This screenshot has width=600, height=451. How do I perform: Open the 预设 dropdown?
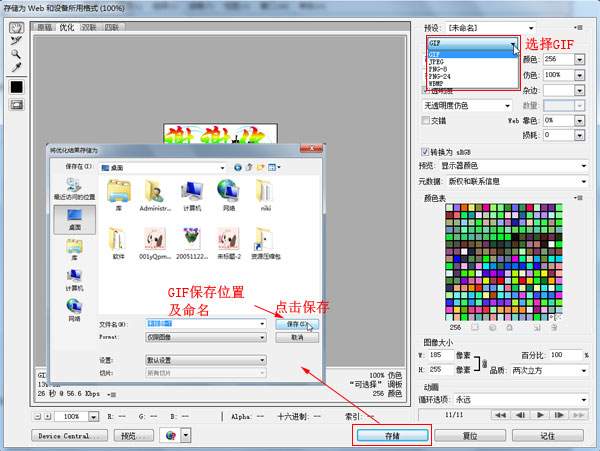(x=490, y=28)
